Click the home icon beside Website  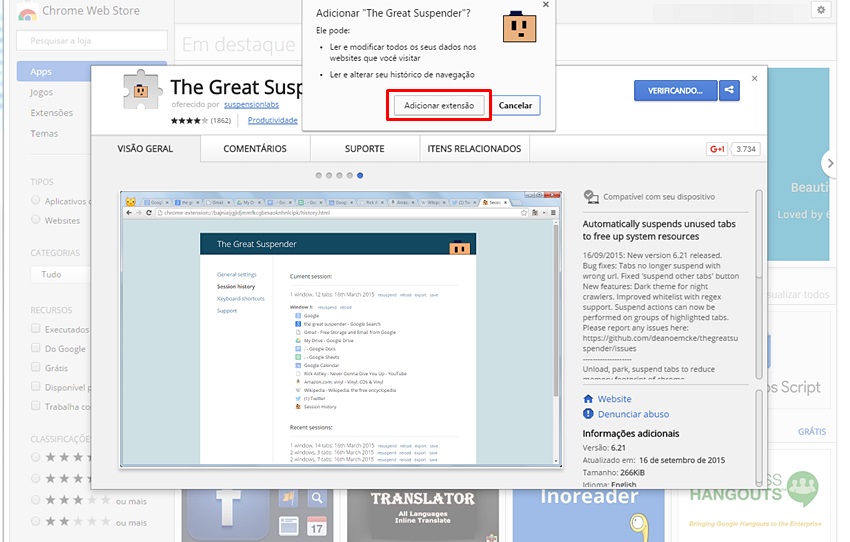tap(588, 399)
